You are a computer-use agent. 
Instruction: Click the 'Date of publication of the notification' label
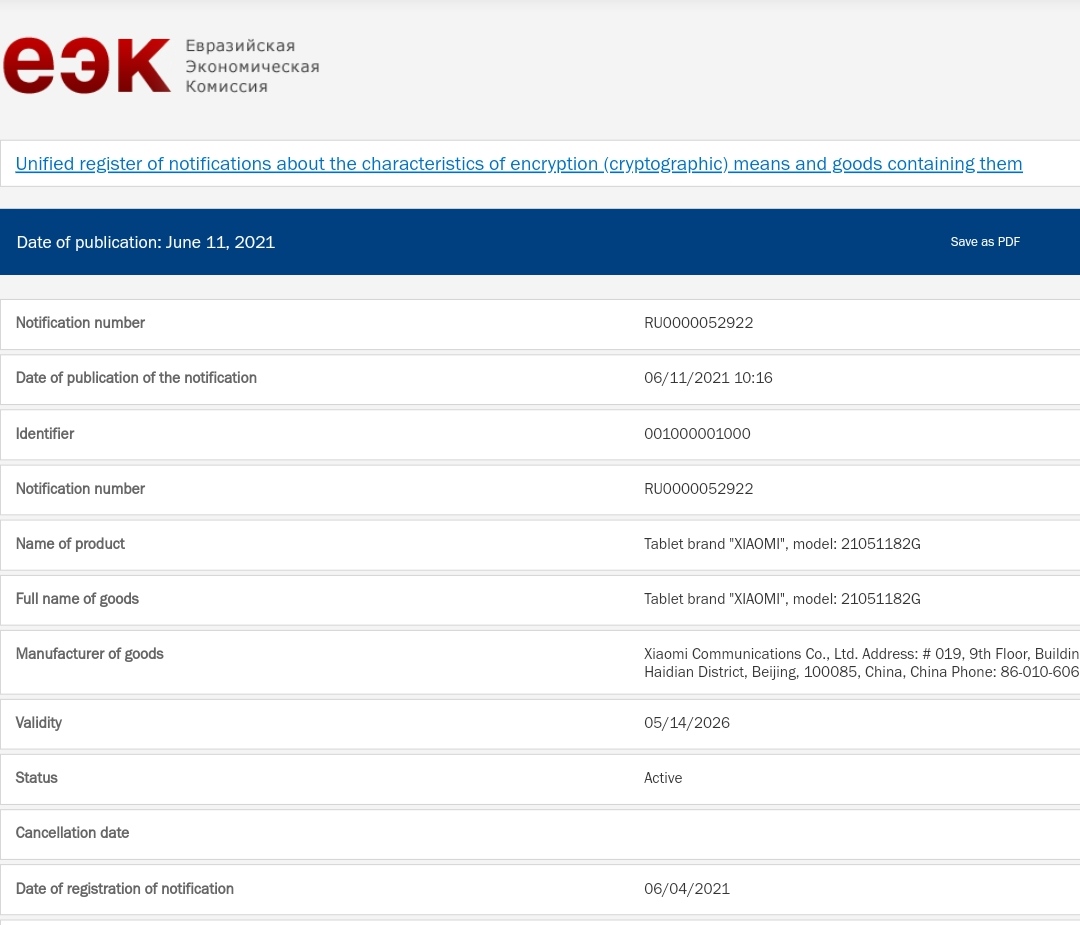coord(136,378)
